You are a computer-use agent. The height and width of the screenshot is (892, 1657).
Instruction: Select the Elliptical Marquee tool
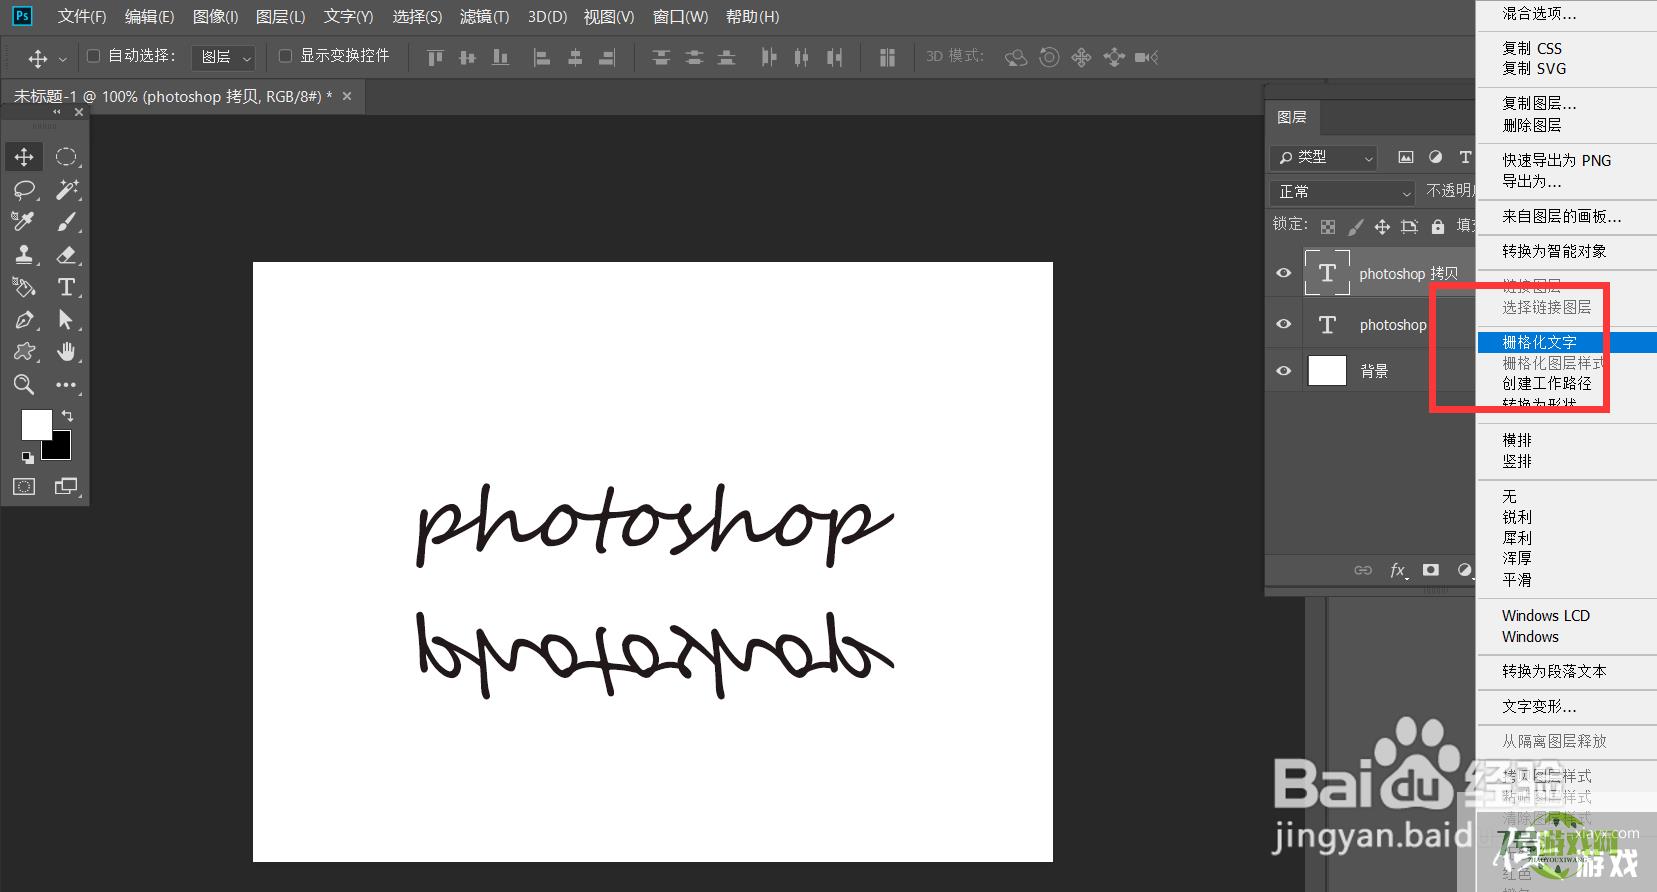(x=66, y=157)
